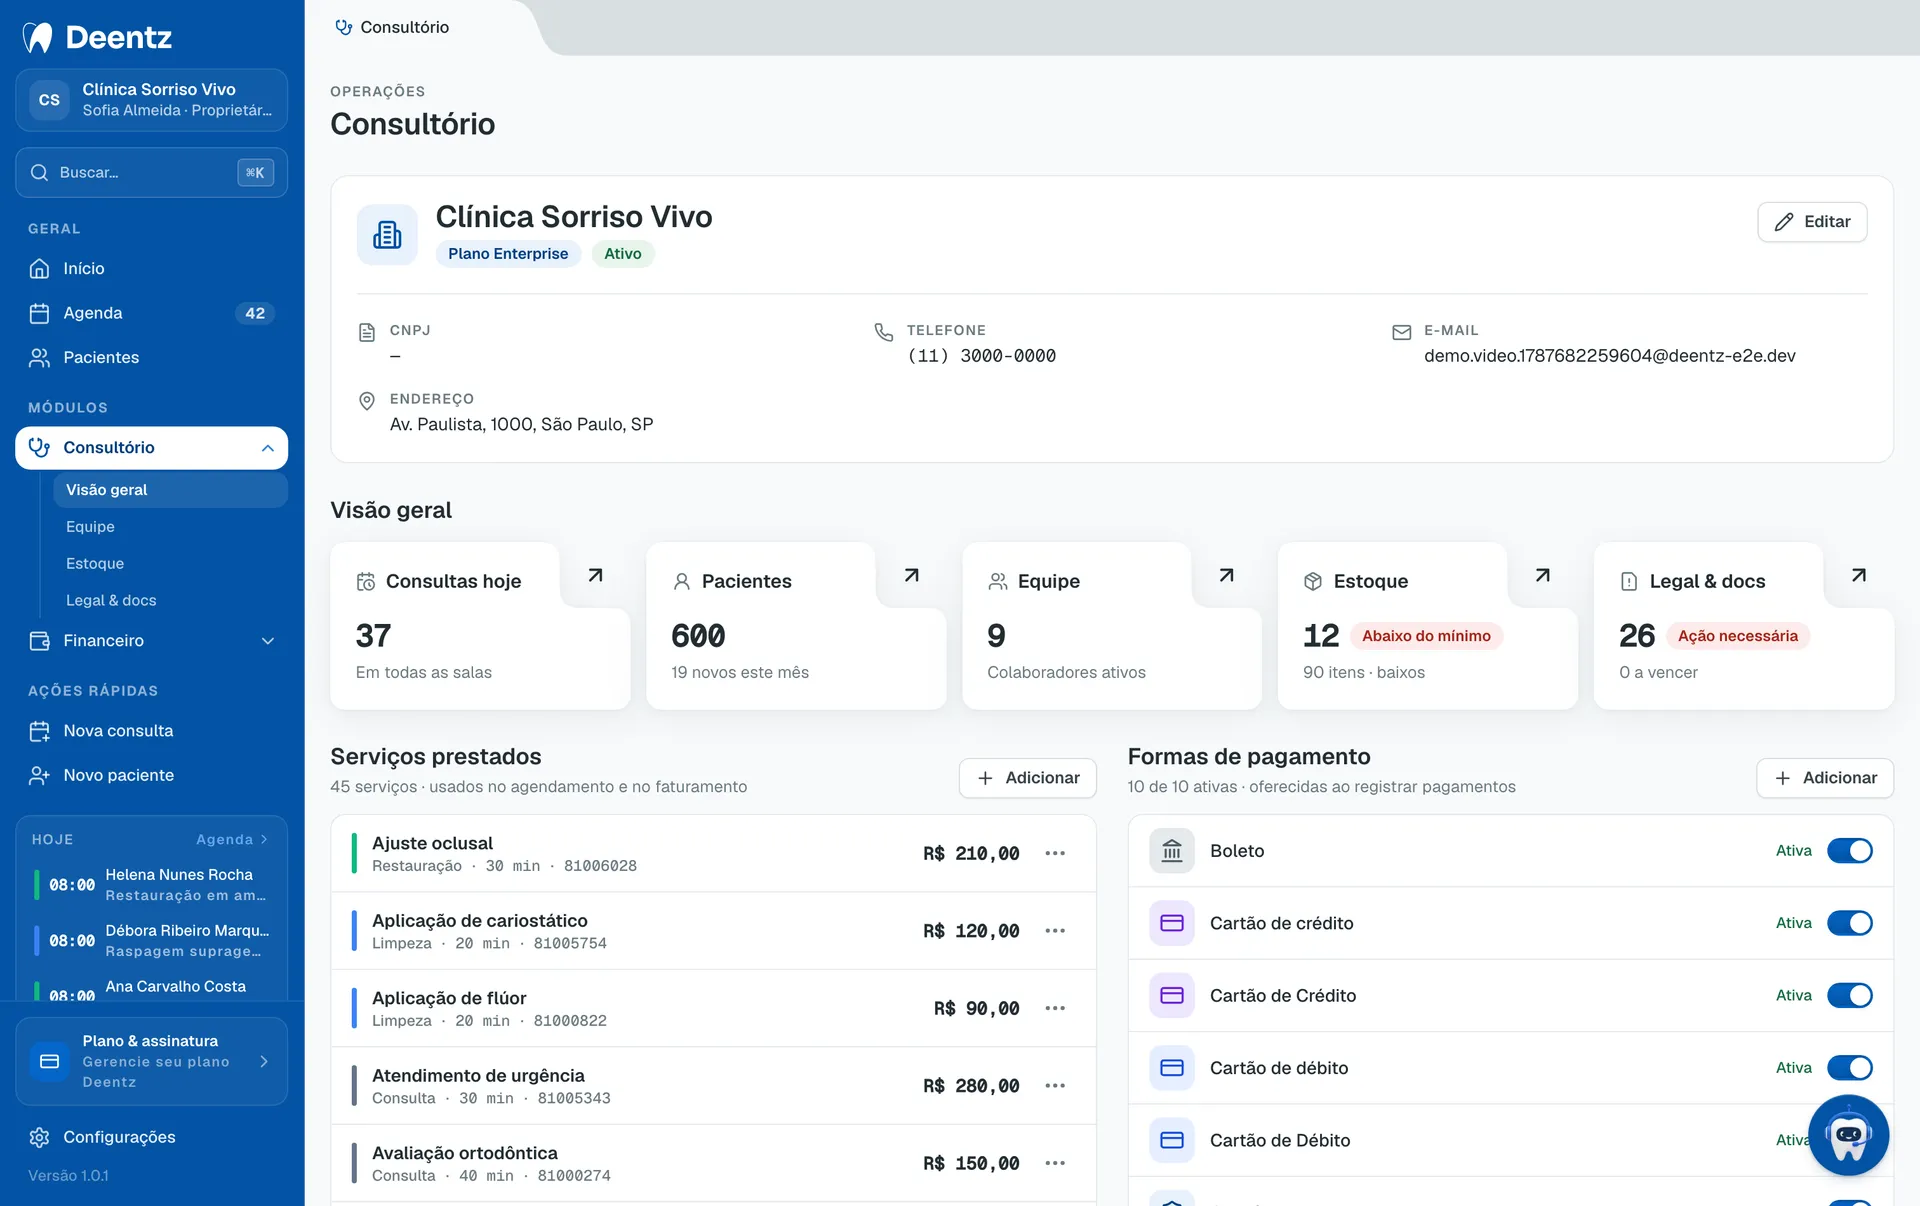This screenshot has height=1206, width=1920.
Task: Open Estoque submenu item
Action: 170,564
